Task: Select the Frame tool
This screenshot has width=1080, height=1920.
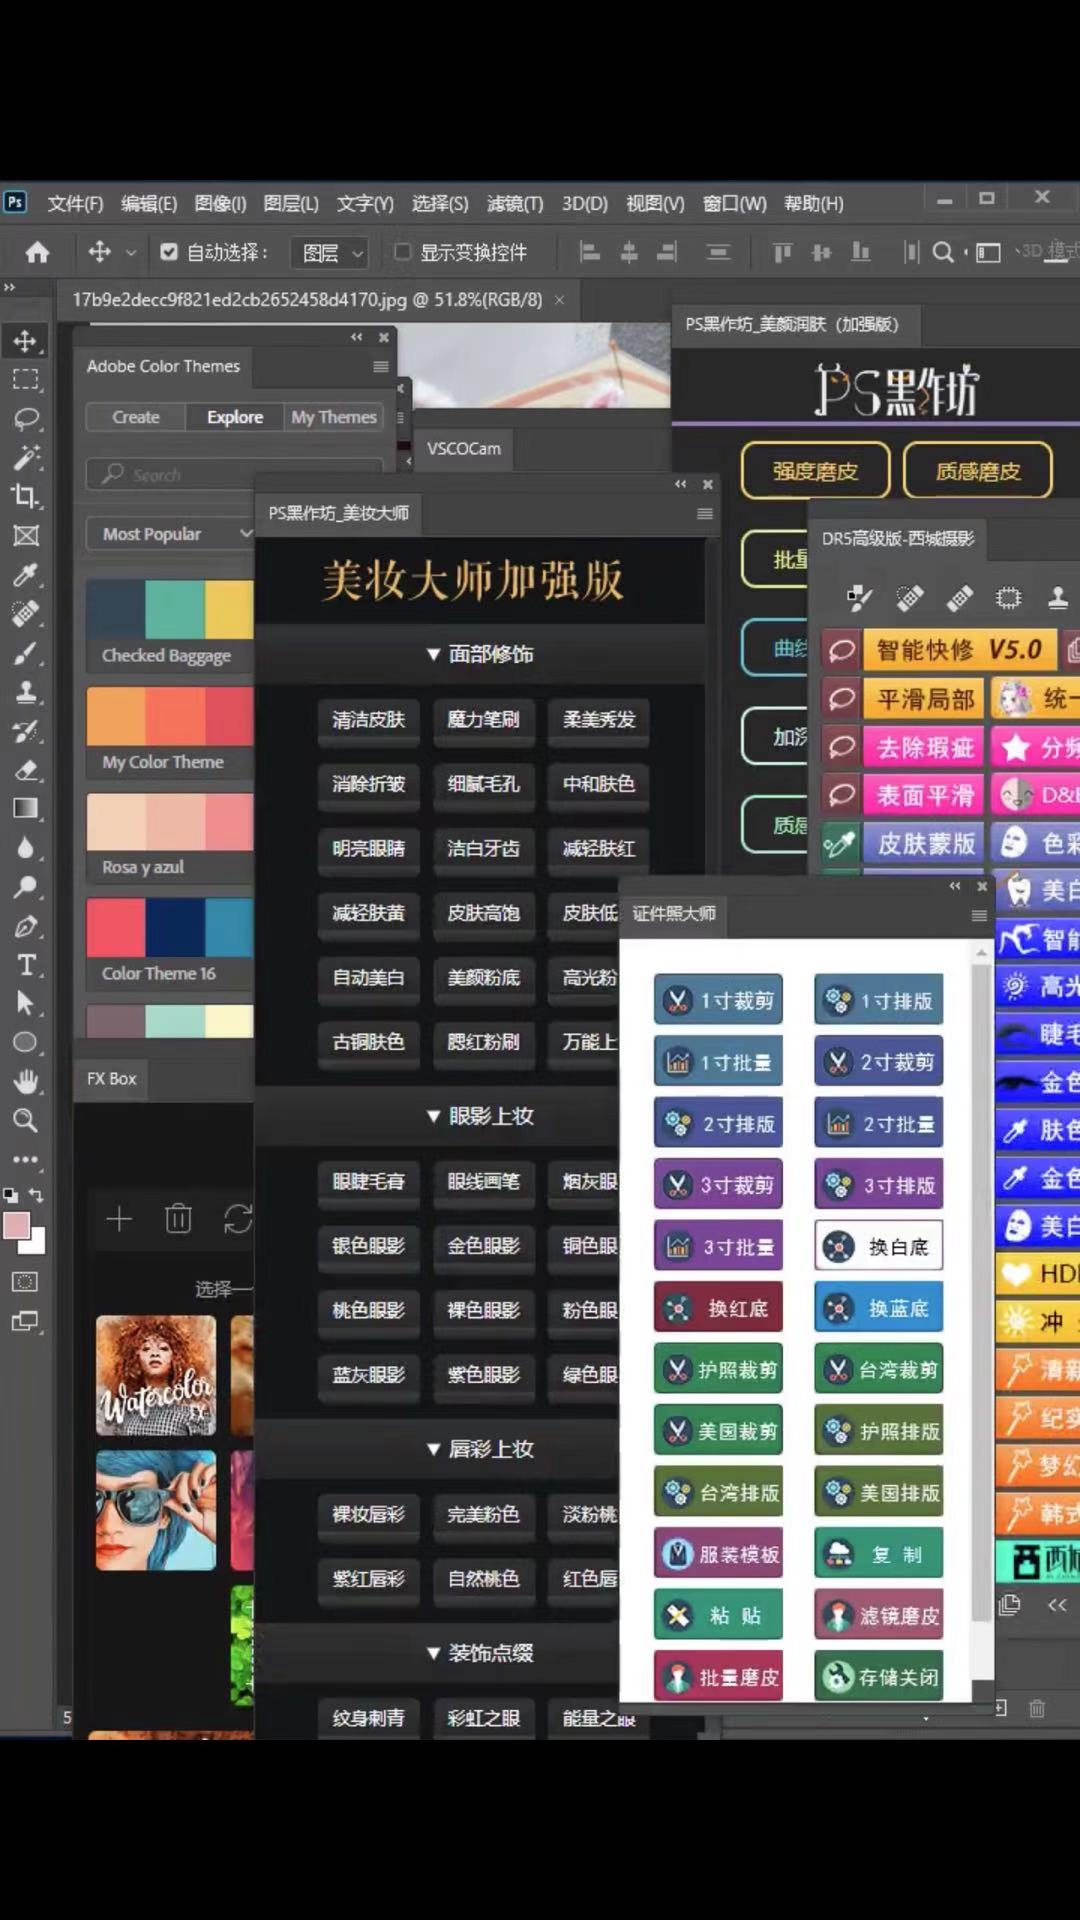Action: click(x=26, y=535)
